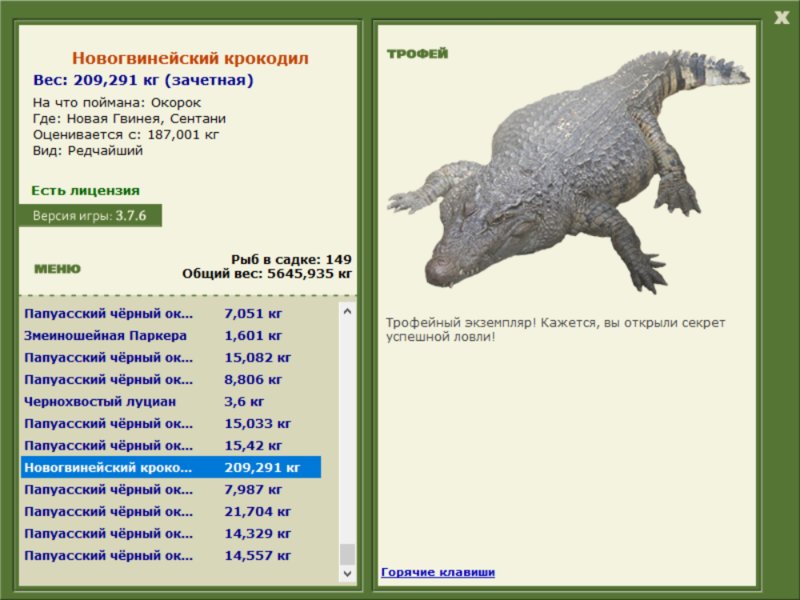Click the Вес: 209,291 кг (зачетная) text
The image size is (800, 600).
point(143,80)
